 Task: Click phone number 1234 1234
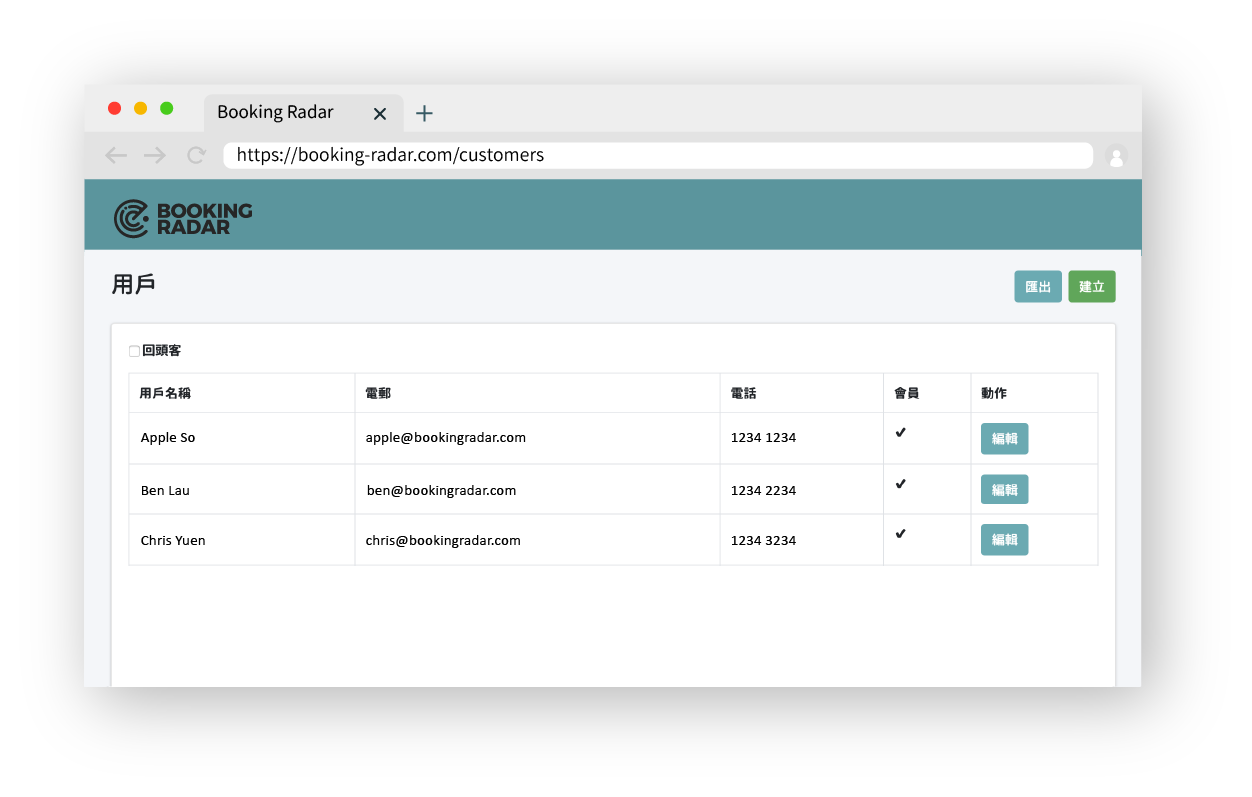[x=764, y=438]
